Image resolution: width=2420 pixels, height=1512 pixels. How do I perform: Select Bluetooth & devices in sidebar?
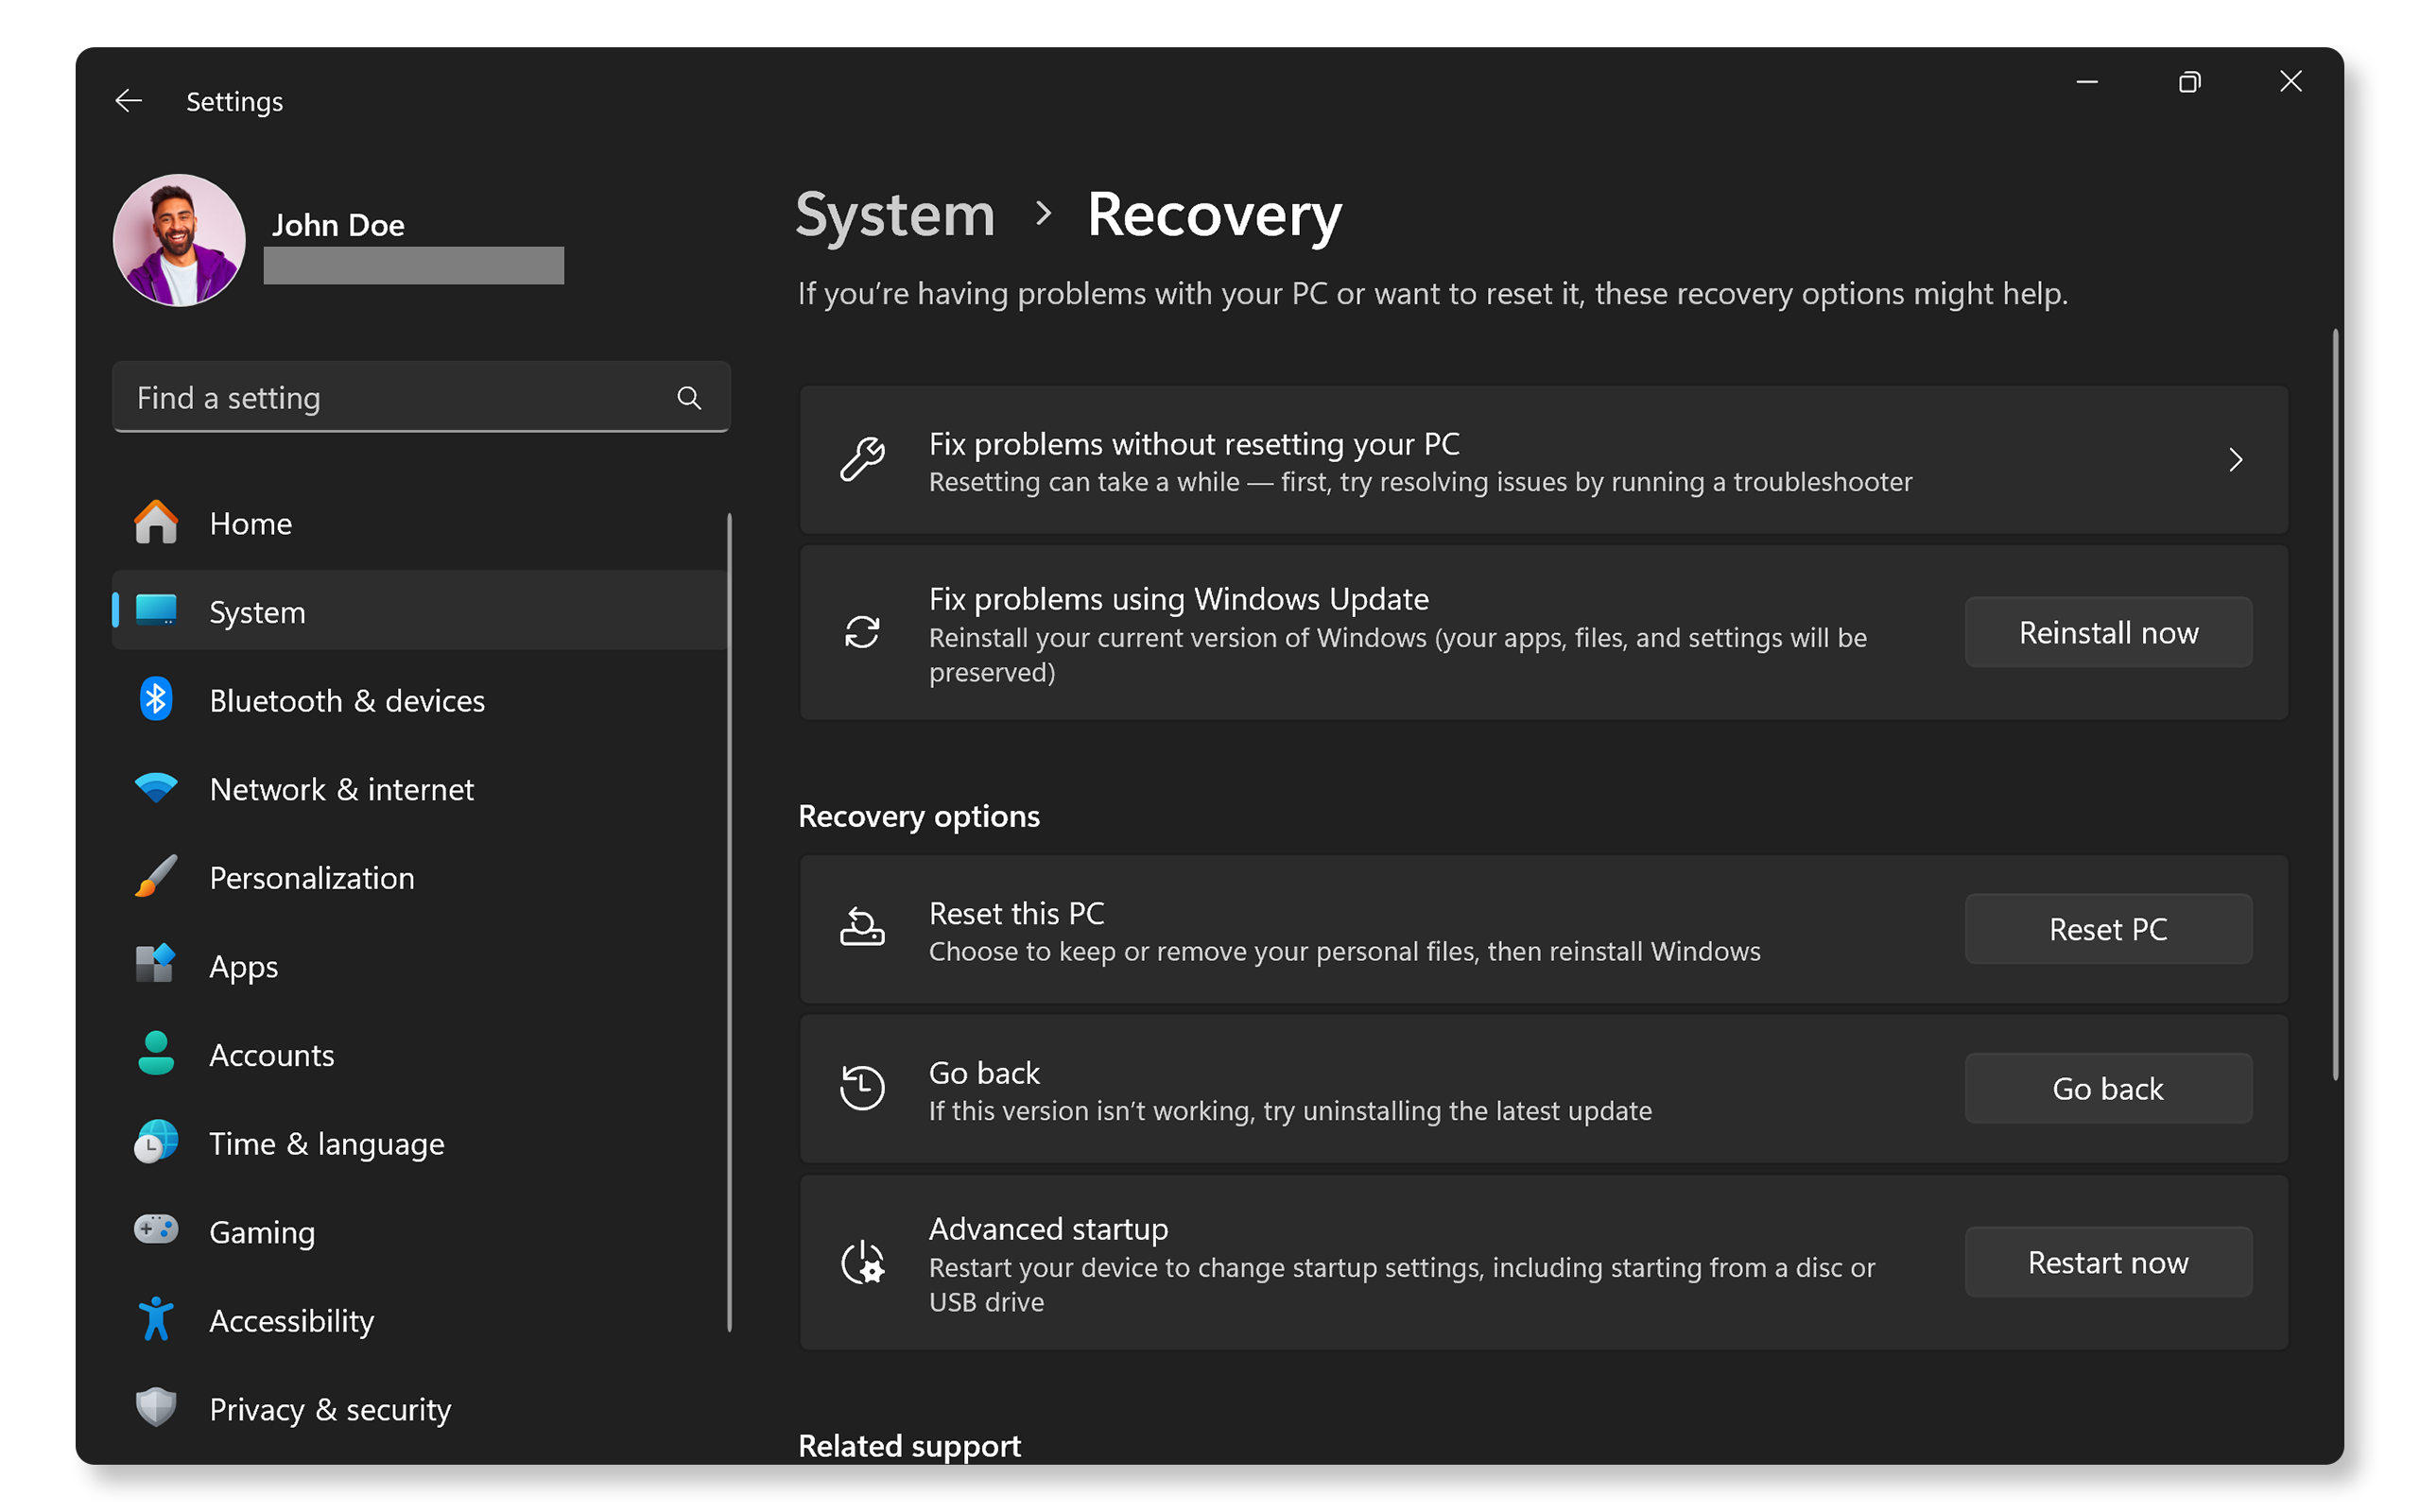[x=420, y=700]
